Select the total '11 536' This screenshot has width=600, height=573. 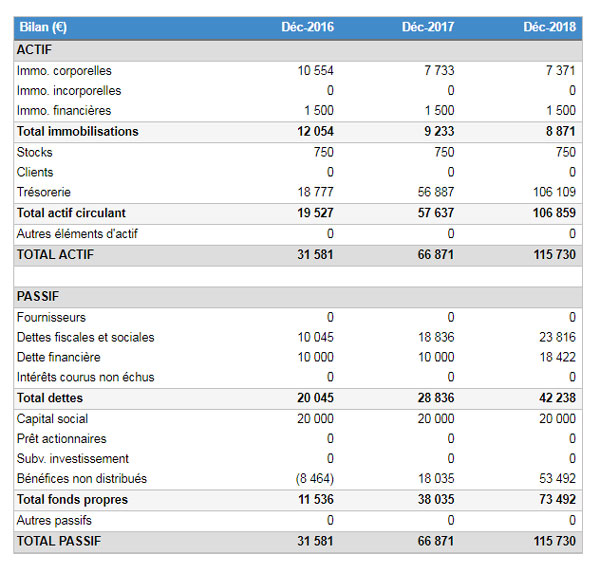pyautogui.click(x=316, y=499)
